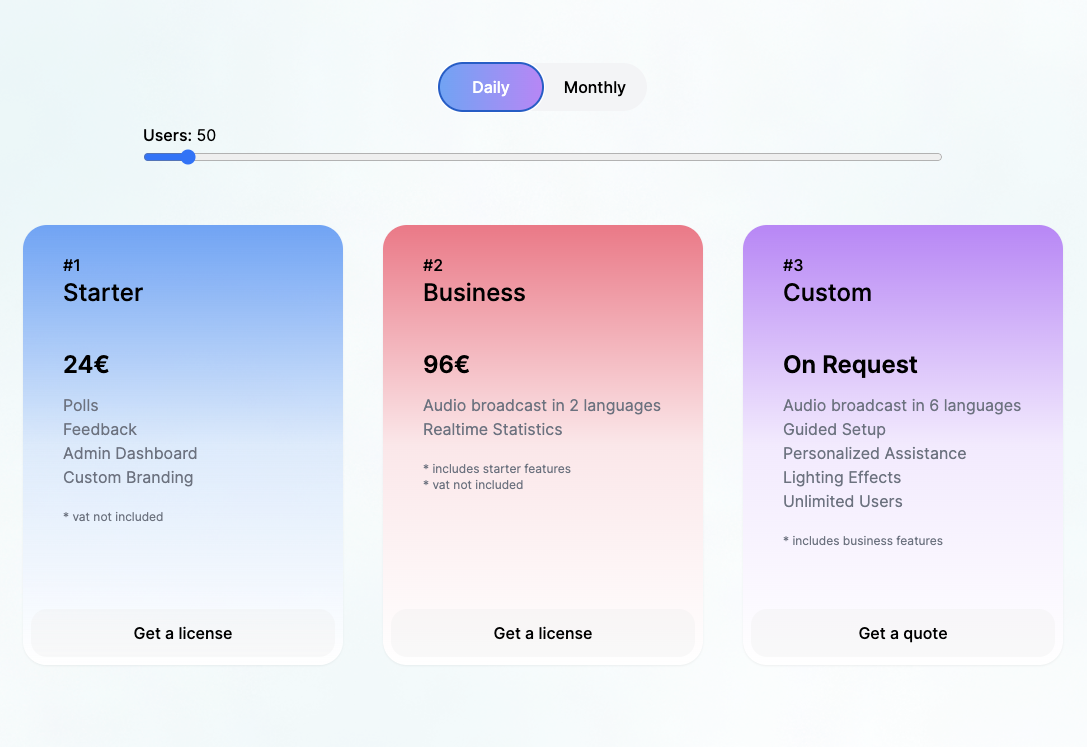Click the Custom Branding feature
The width and height of the screenshot is (1087, 747).
click(x=128, y=477)
